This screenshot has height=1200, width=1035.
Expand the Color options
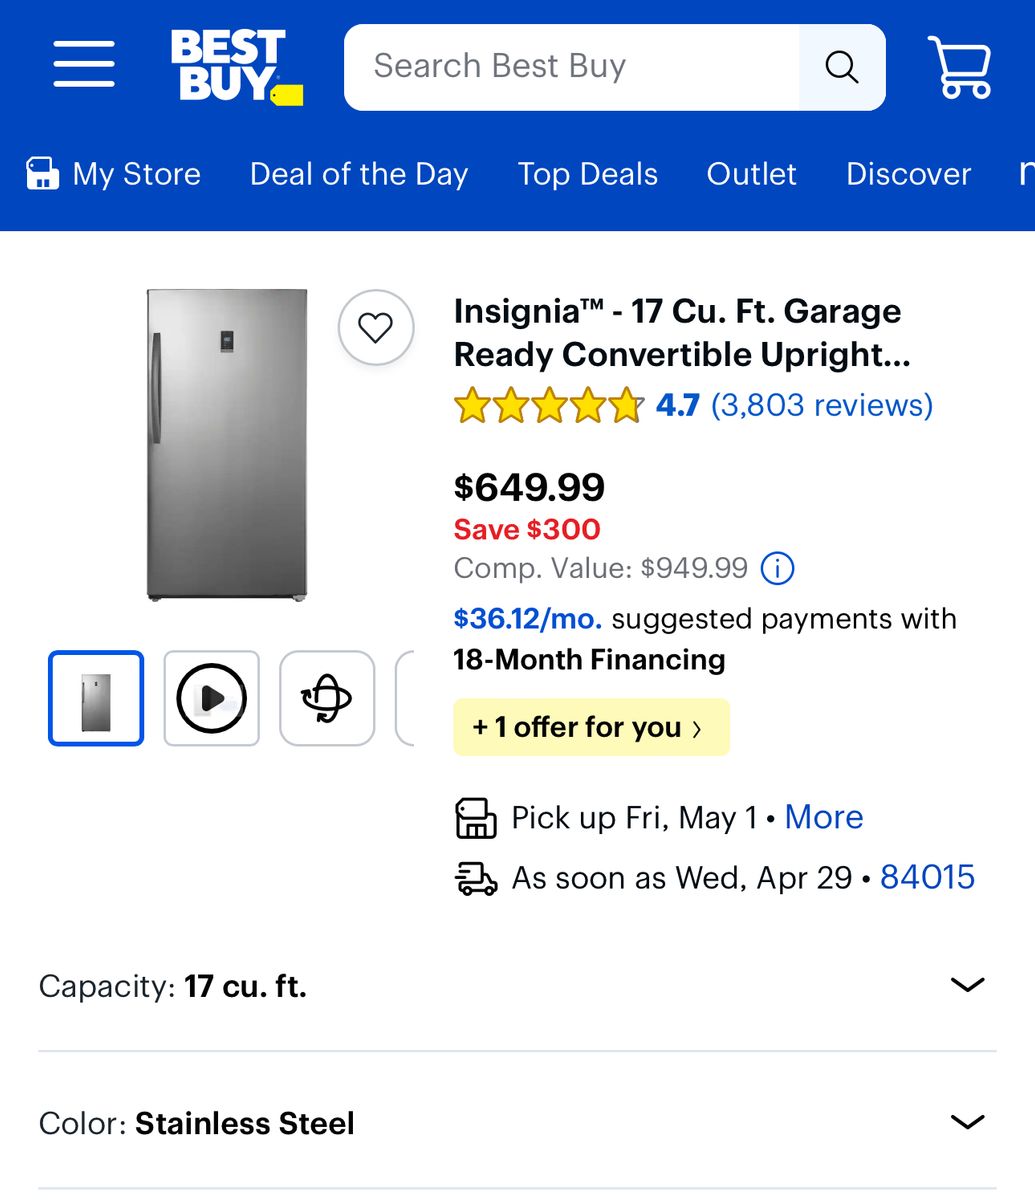coord(966,1123)
